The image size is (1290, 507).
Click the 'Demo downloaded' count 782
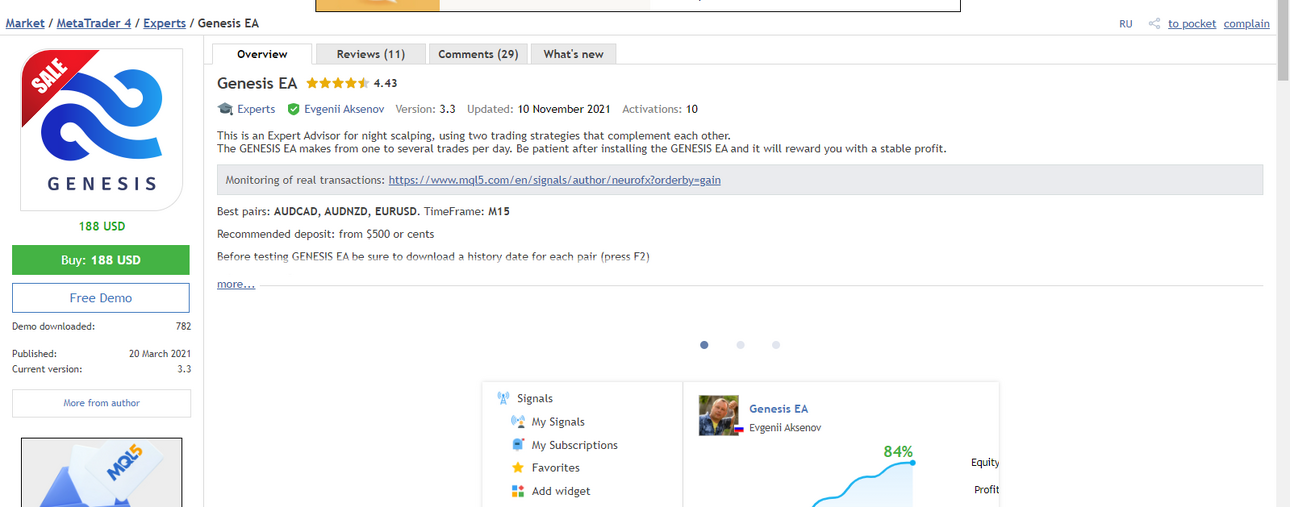point(183,327)
